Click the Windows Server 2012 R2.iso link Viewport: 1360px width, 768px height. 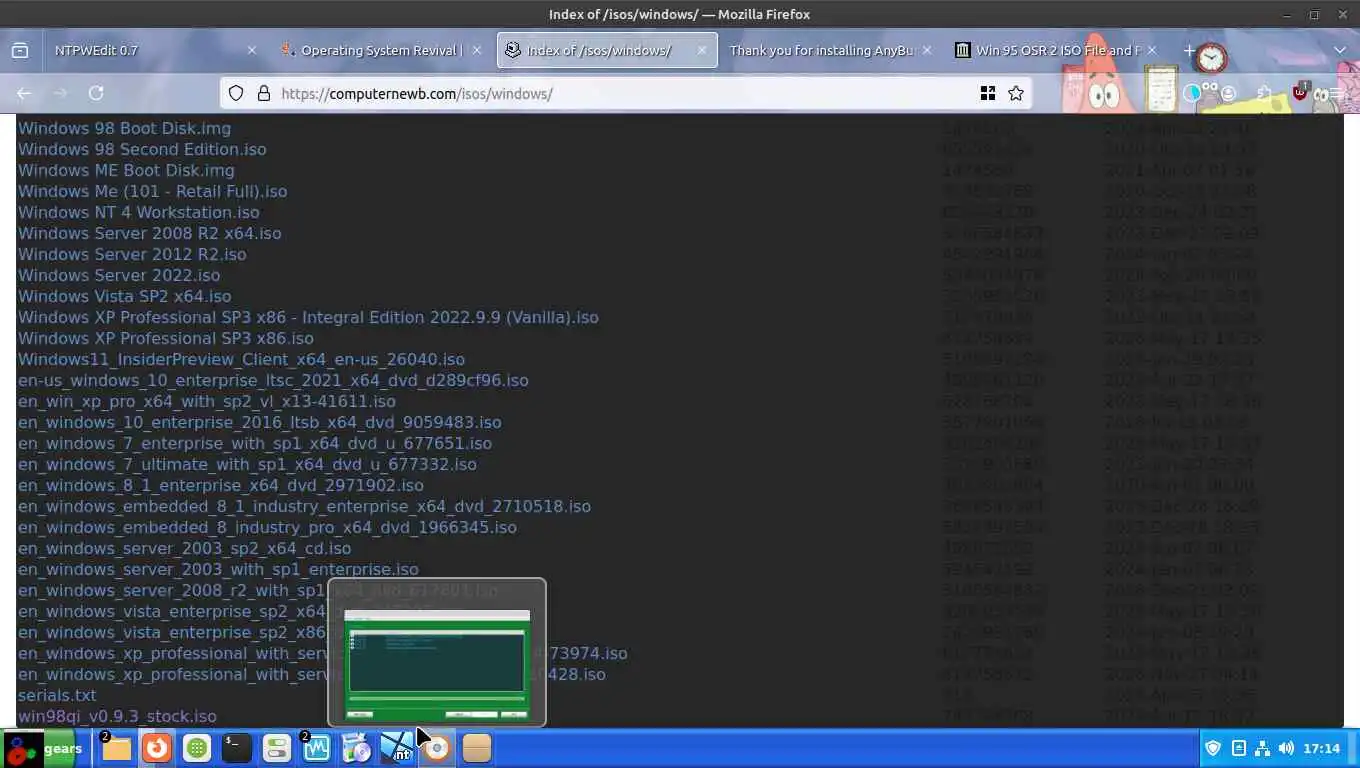pyautogui.click(x=132, y=254)
